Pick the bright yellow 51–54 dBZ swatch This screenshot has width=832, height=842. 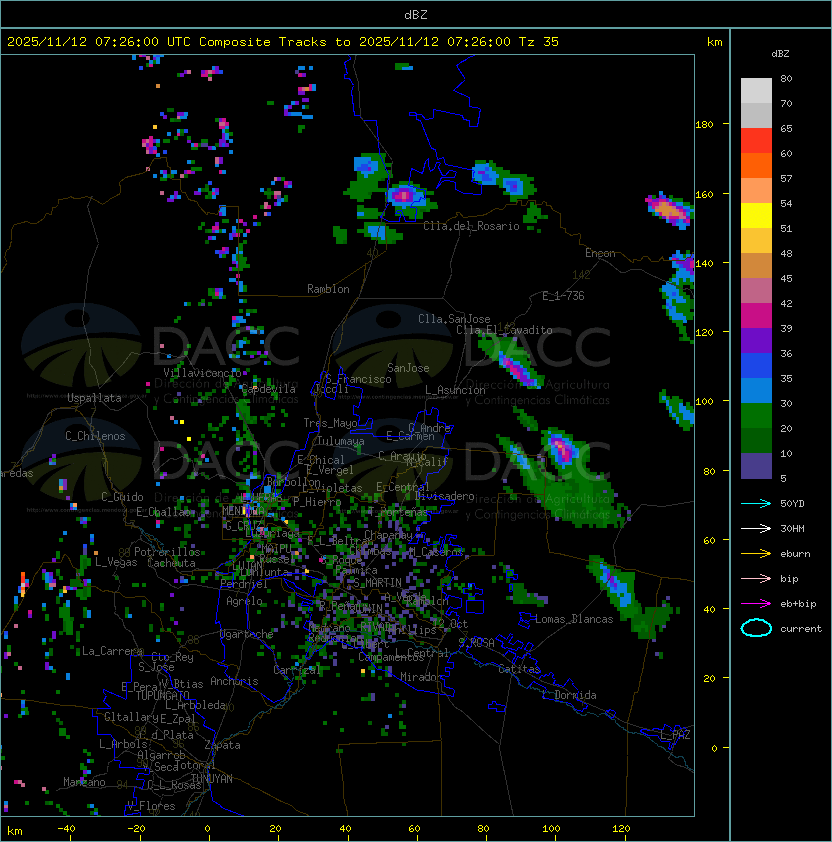coord(756,216)
